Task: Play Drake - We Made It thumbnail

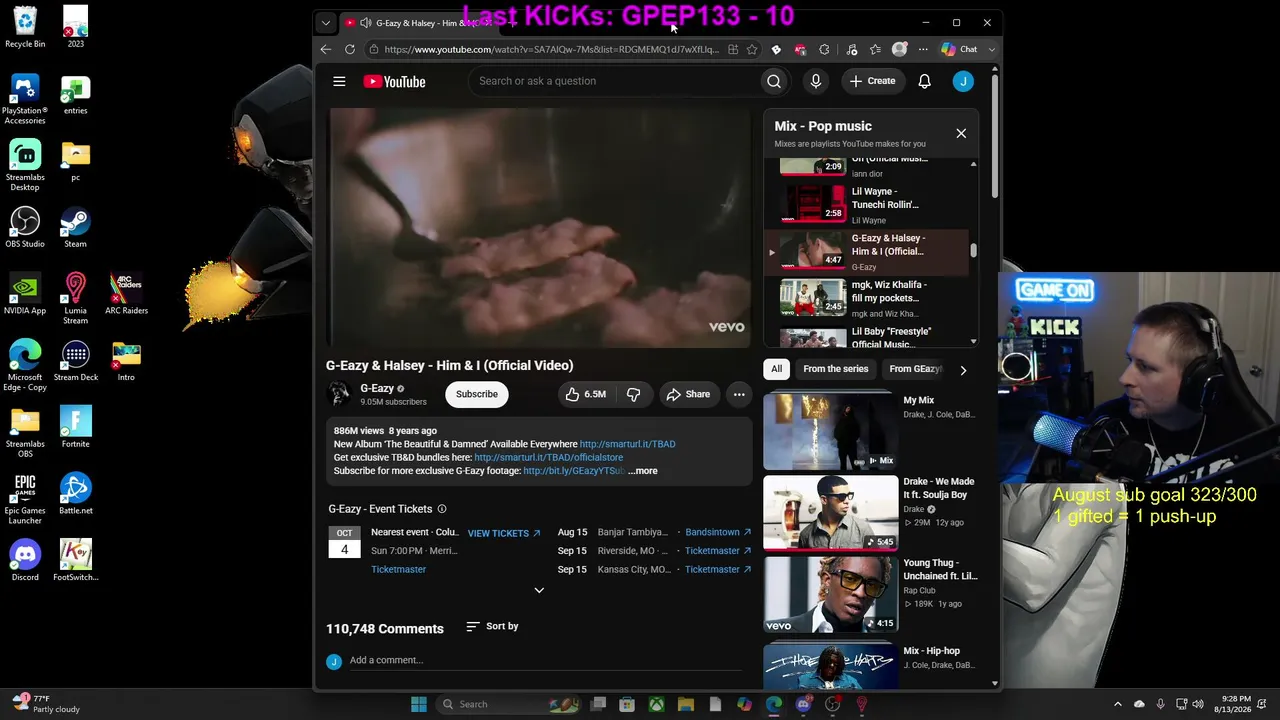Action: tap(831, 512)
